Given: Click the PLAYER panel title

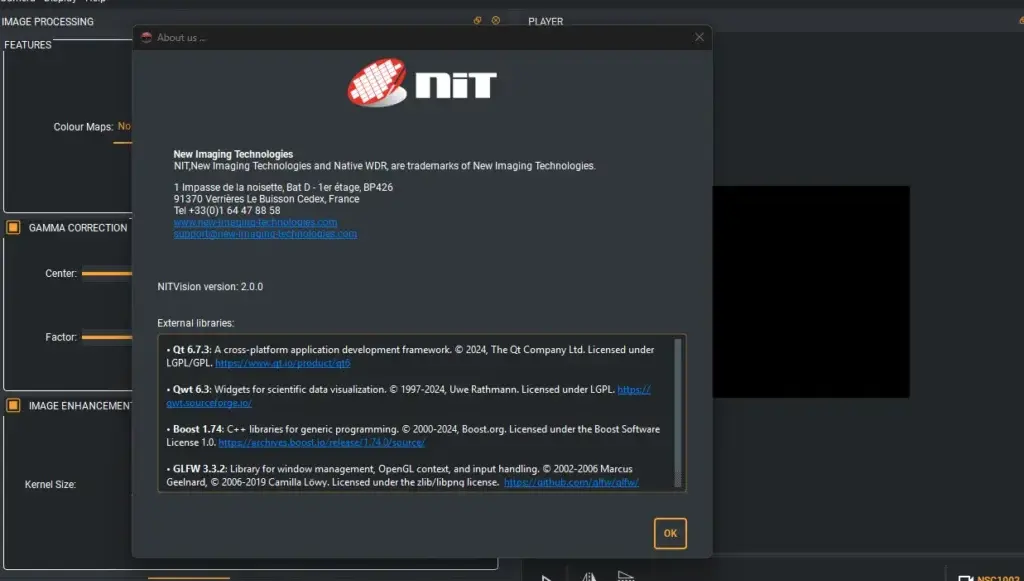Looking at the screenshot, I should tap(545, 22).
